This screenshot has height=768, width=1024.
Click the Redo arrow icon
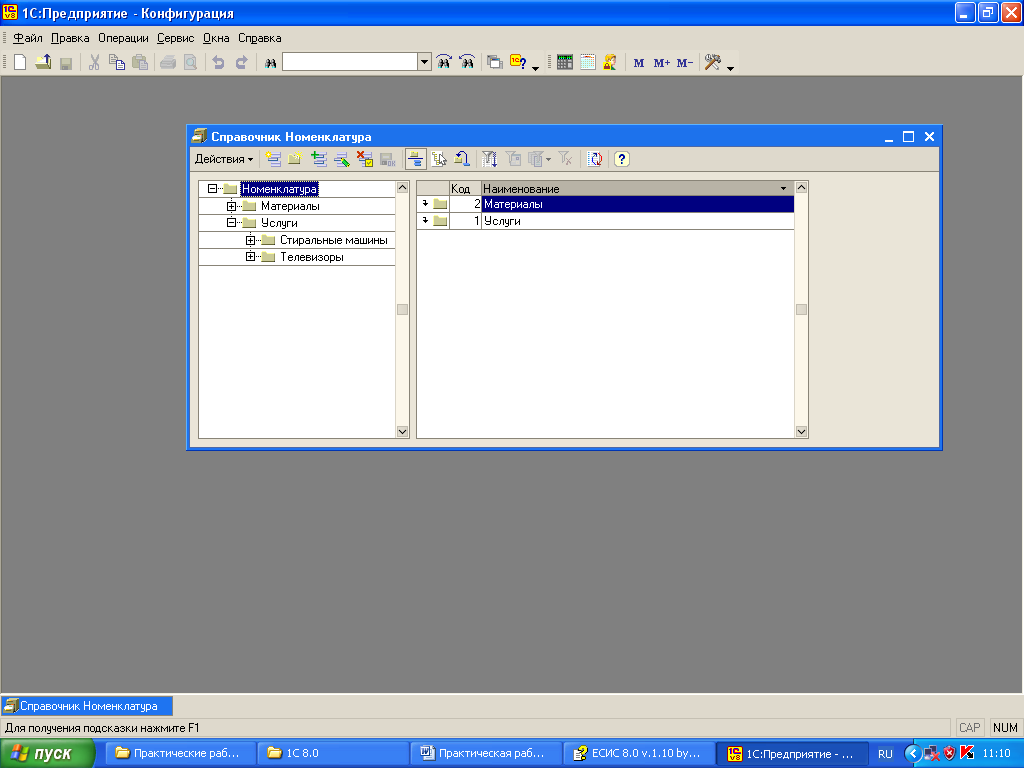(x=242, y=63)
